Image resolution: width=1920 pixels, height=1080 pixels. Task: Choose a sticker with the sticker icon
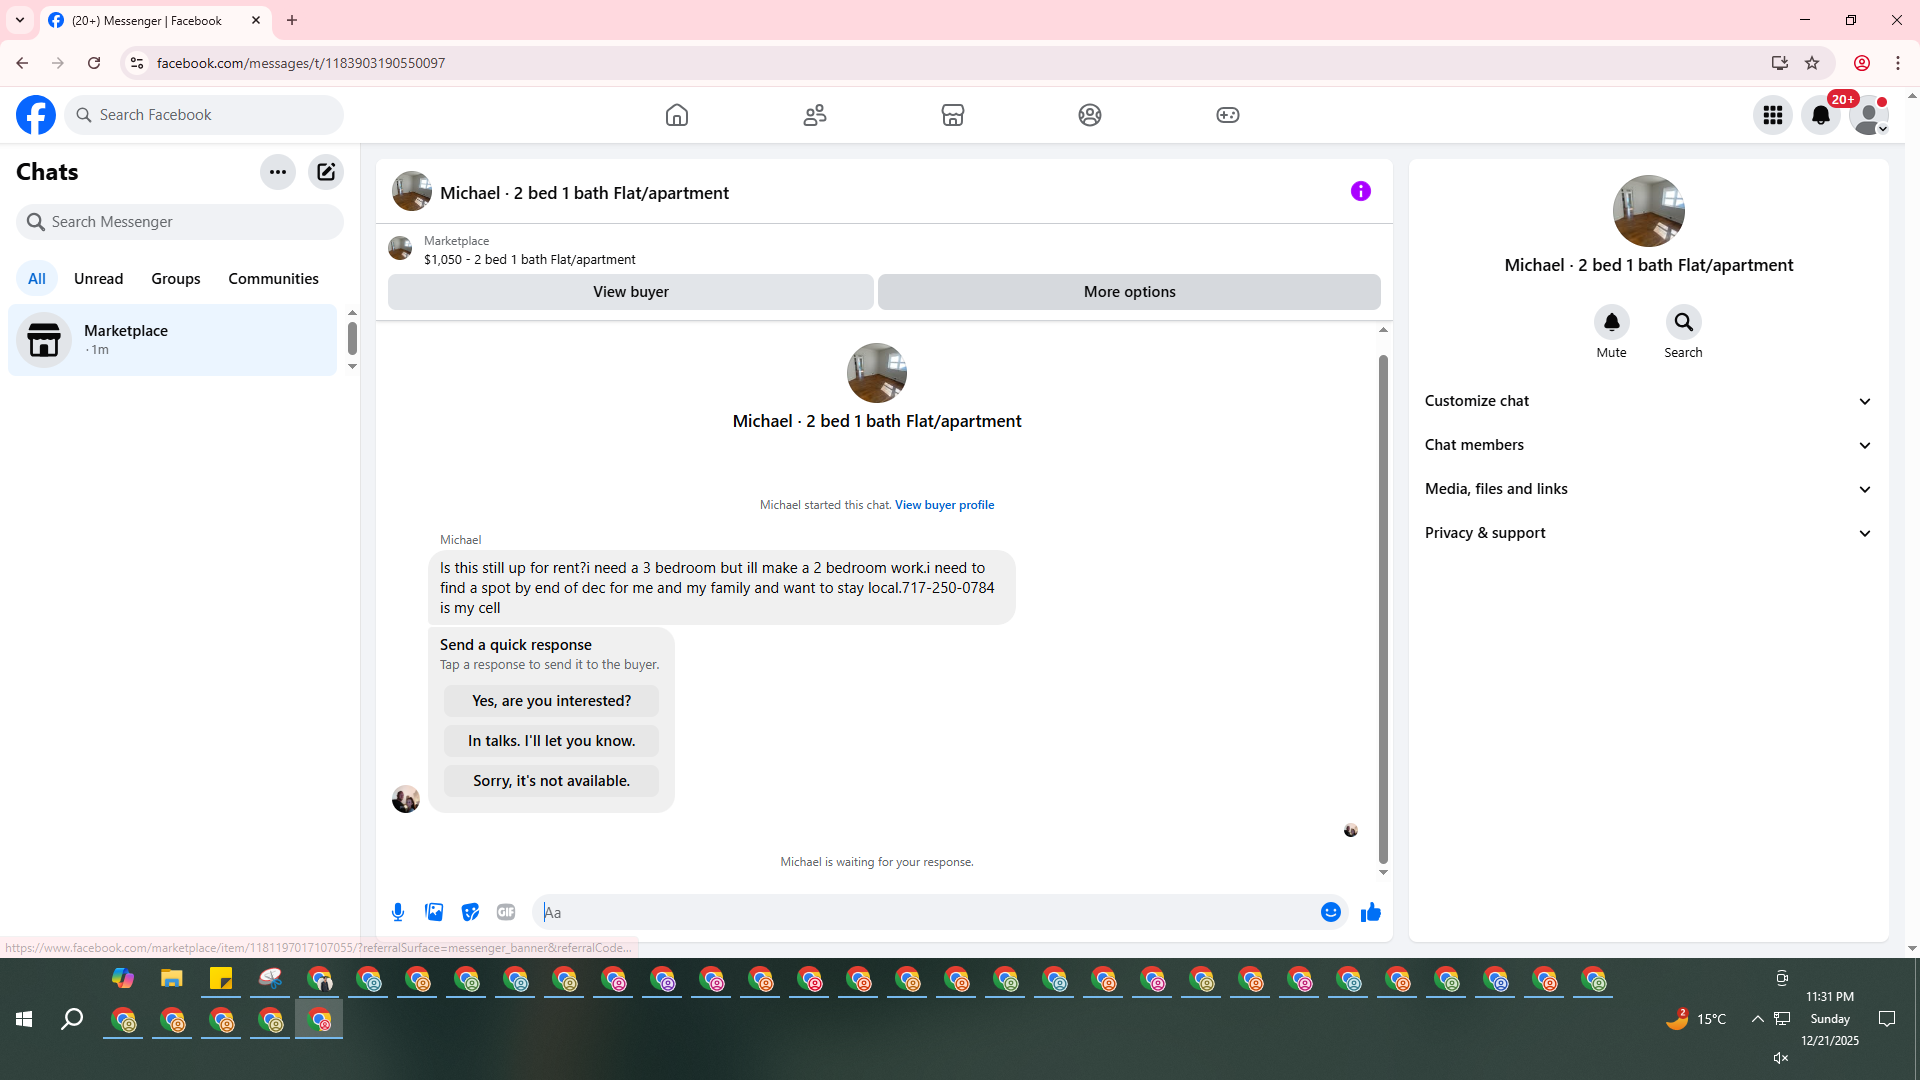click(x=470, y=912)
